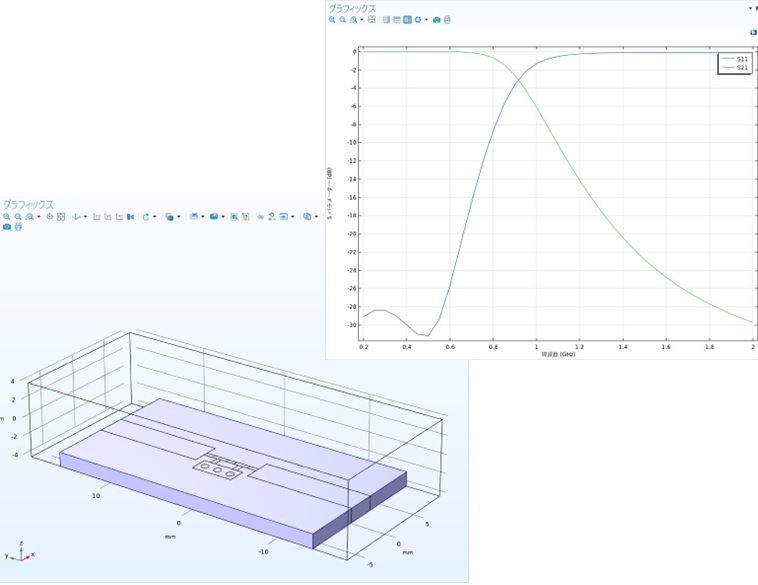Image resolution: width=758 pixels, height=585 pixels.
Task: Click Zoom Extents in the 3D geometry toolbar
Action: point(61,217)
